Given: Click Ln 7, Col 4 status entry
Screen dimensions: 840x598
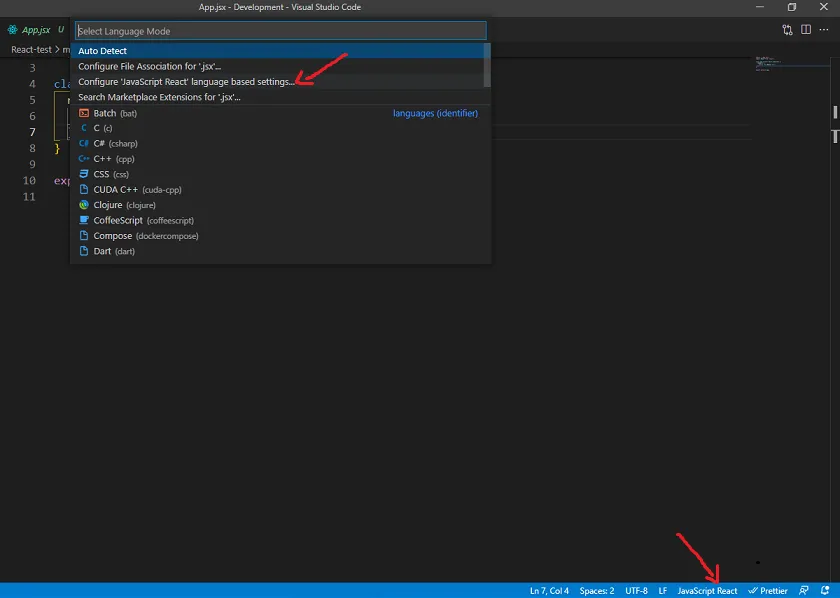Looking at the screenshot, I should [549, 590].
